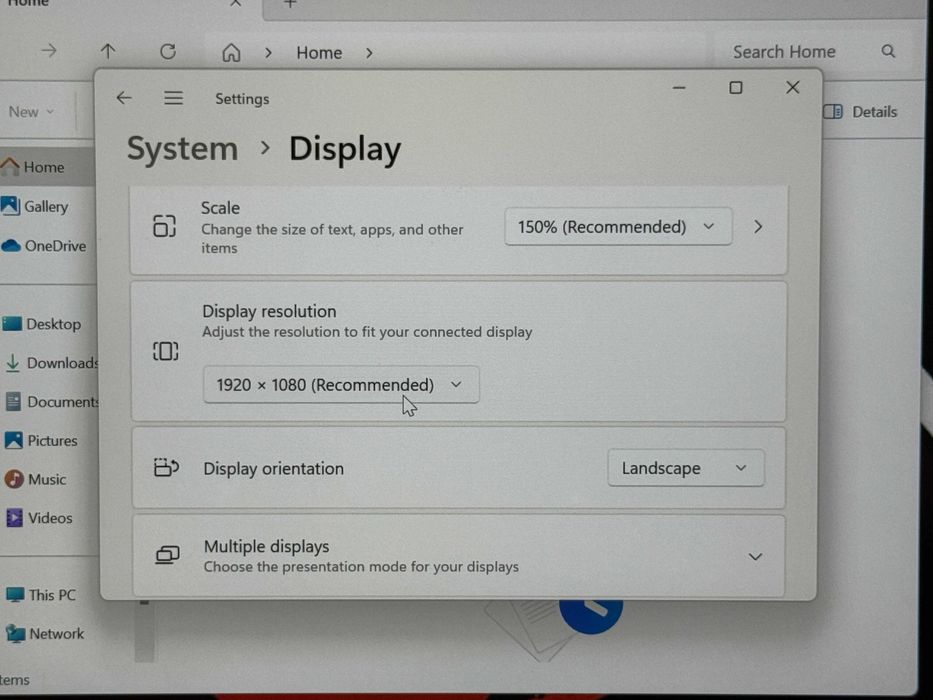
Task: Click System in the Settings breadcrumb
Action: pos(182,148)
